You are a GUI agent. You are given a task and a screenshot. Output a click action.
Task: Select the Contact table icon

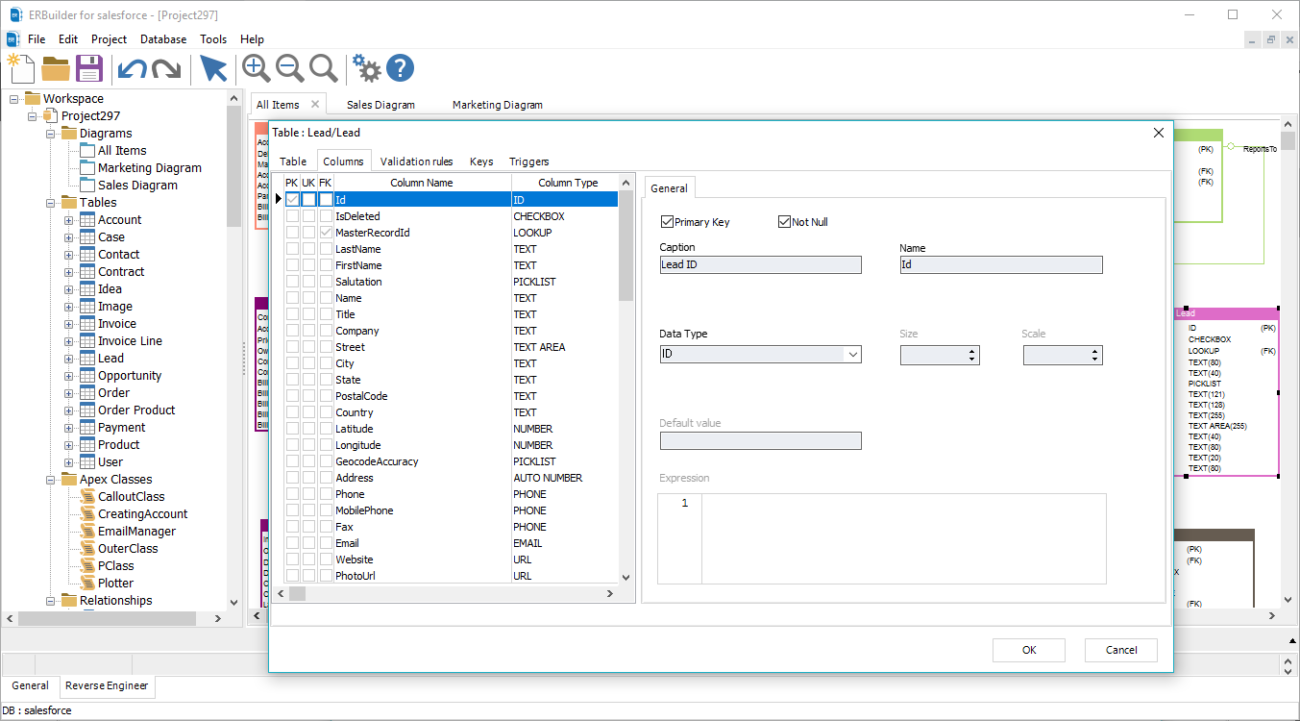87,254
